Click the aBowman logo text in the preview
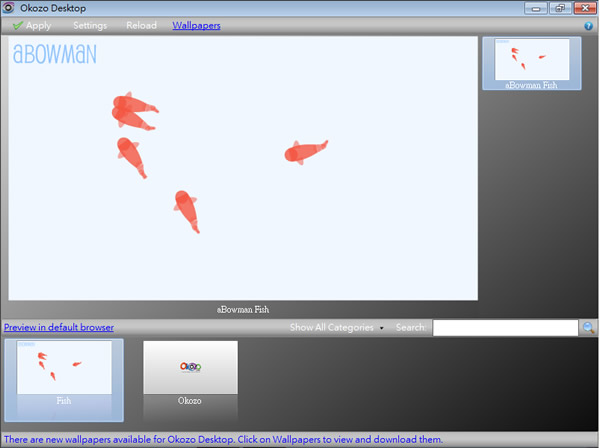Image resolution: width=600 pixels, height=448 pixels. (x=55, y=54)
